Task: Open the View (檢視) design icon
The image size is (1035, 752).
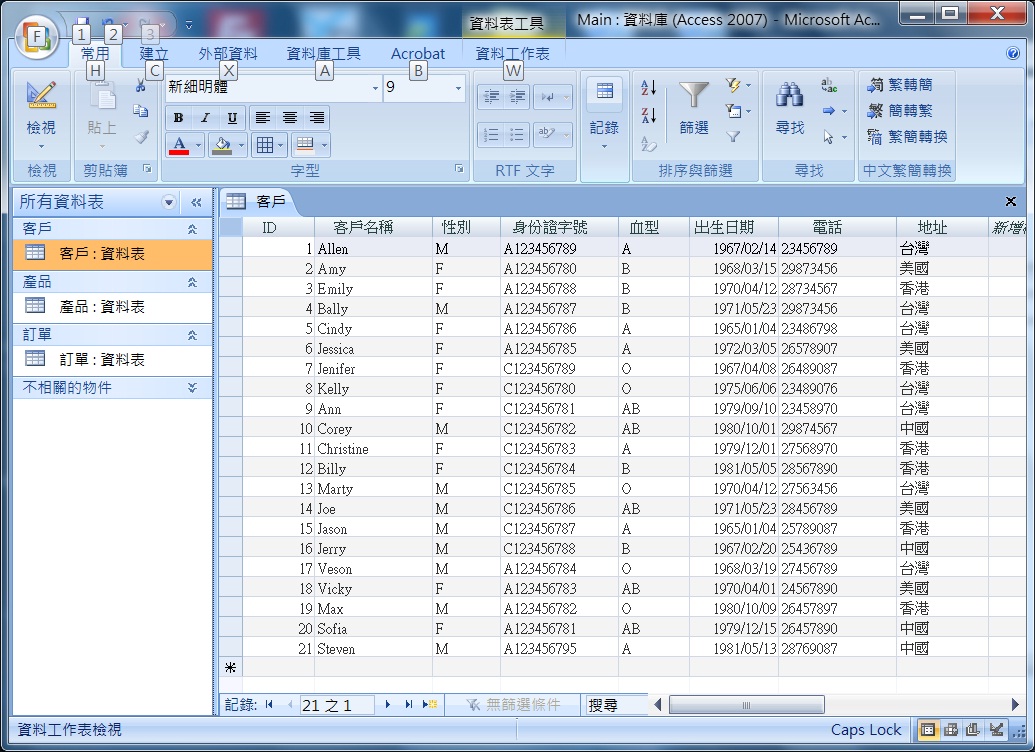Action: 41,96
